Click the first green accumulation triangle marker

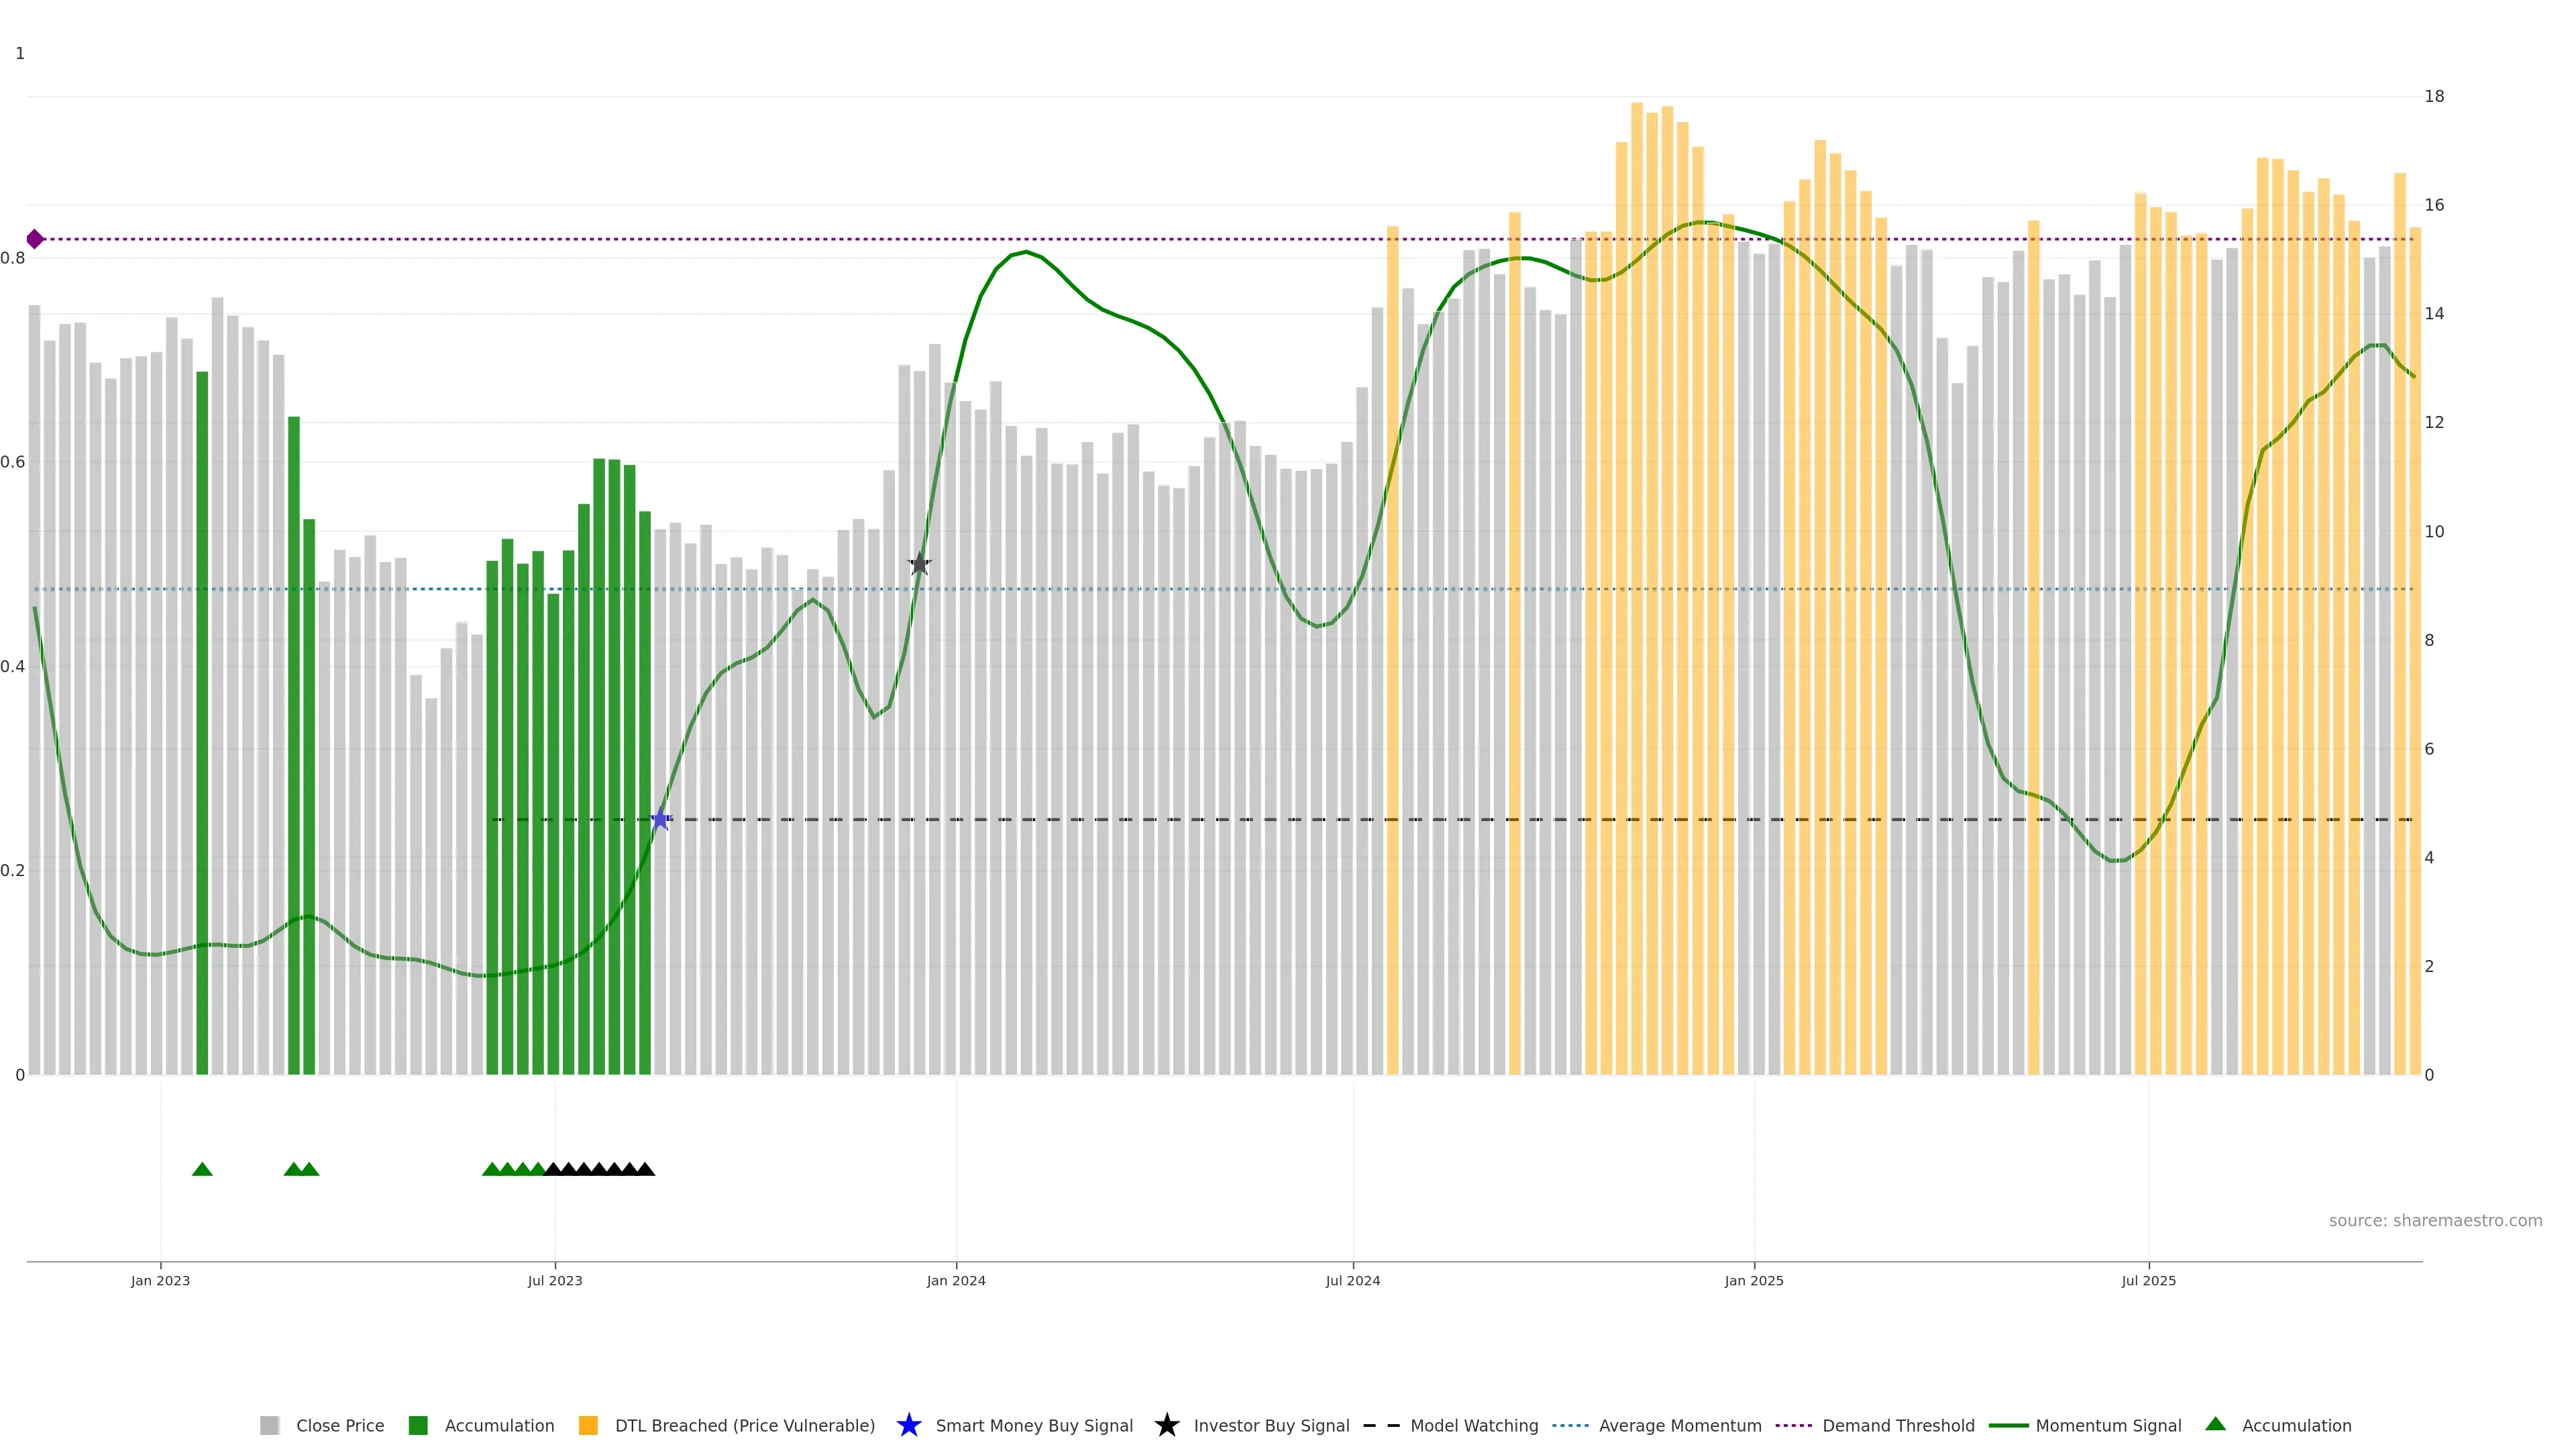coord(202,1169)
